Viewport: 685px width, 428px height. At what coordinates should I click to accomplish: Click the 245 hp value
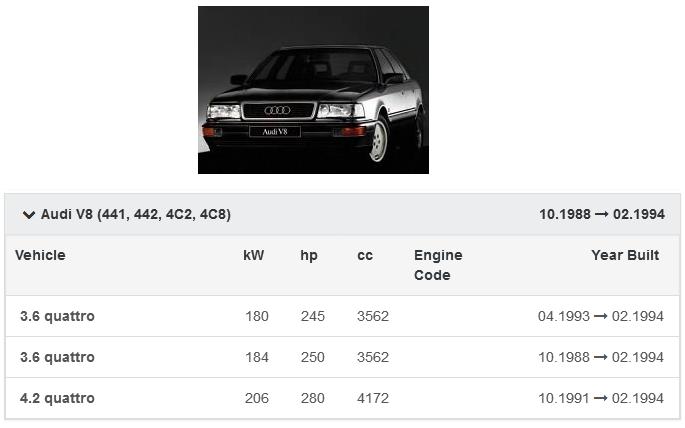(x=313, y=317)
